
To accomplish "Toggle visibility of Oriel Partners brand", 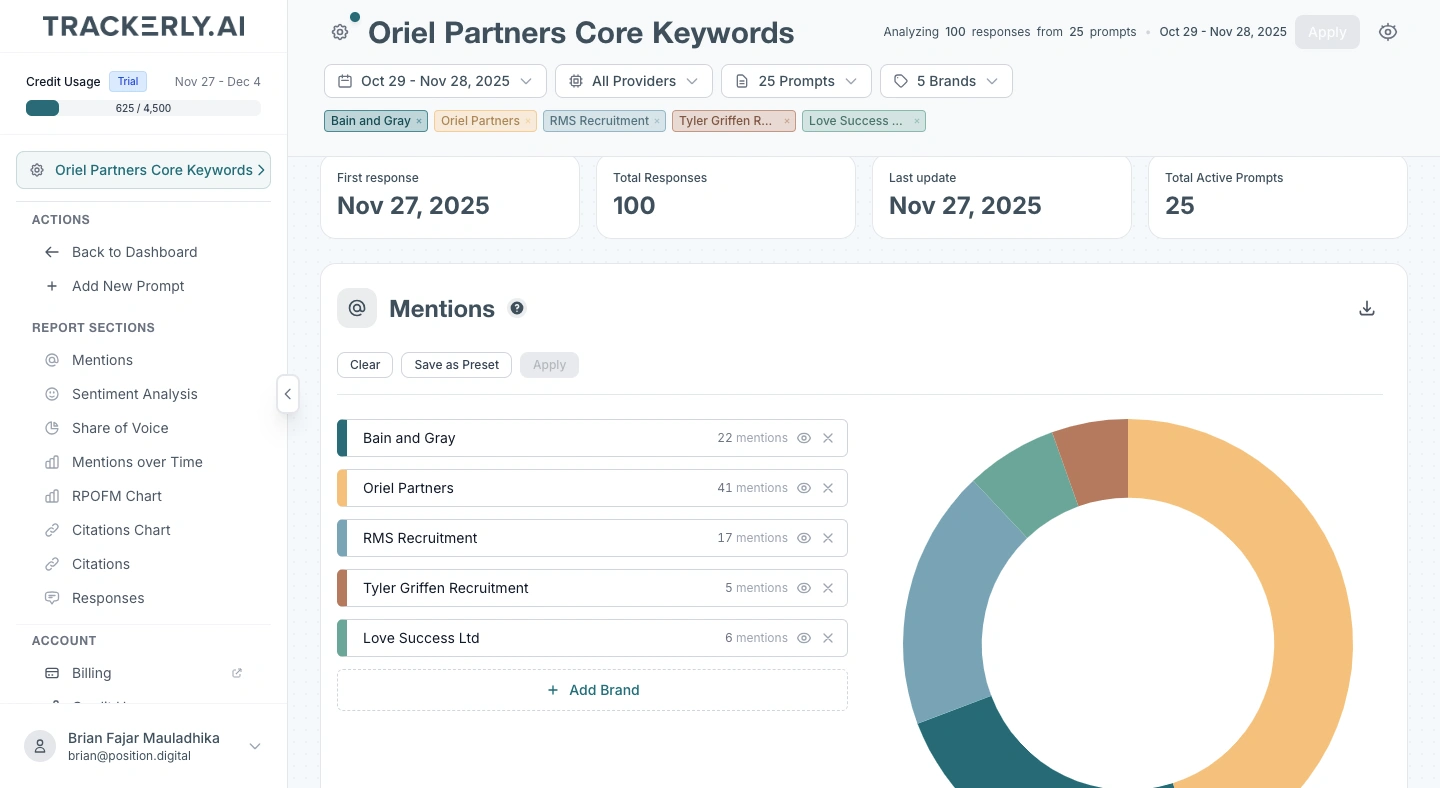I will (803, 488).
